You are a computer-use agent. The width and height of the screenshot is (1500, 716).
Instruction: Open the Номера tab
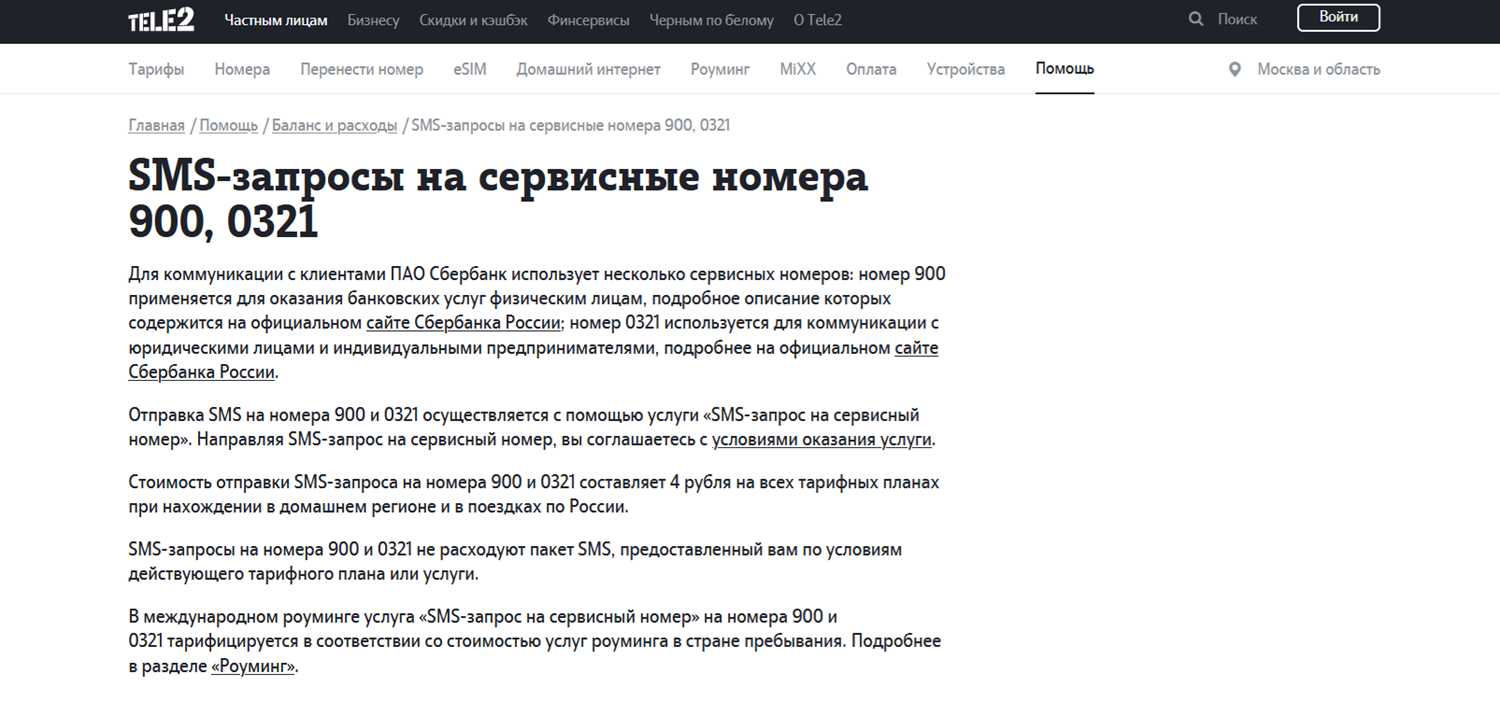click(x=242, y=69)
